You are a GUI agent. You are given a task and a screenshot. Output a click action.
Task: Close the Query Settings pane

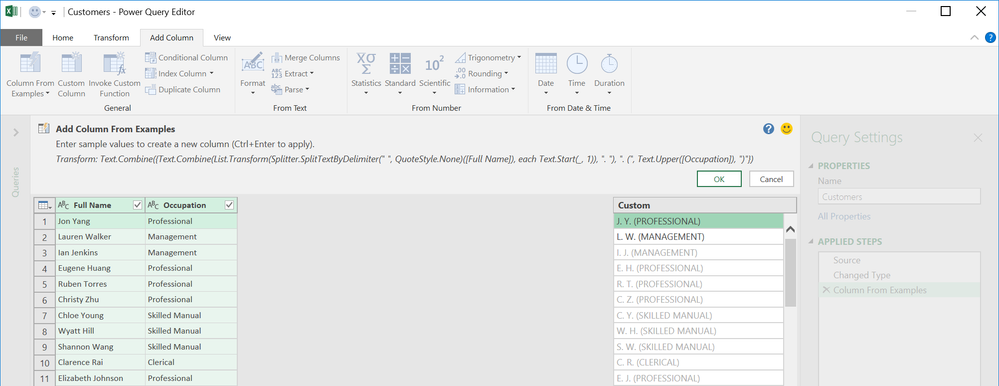pyautogui.click(x=978, y=137)
